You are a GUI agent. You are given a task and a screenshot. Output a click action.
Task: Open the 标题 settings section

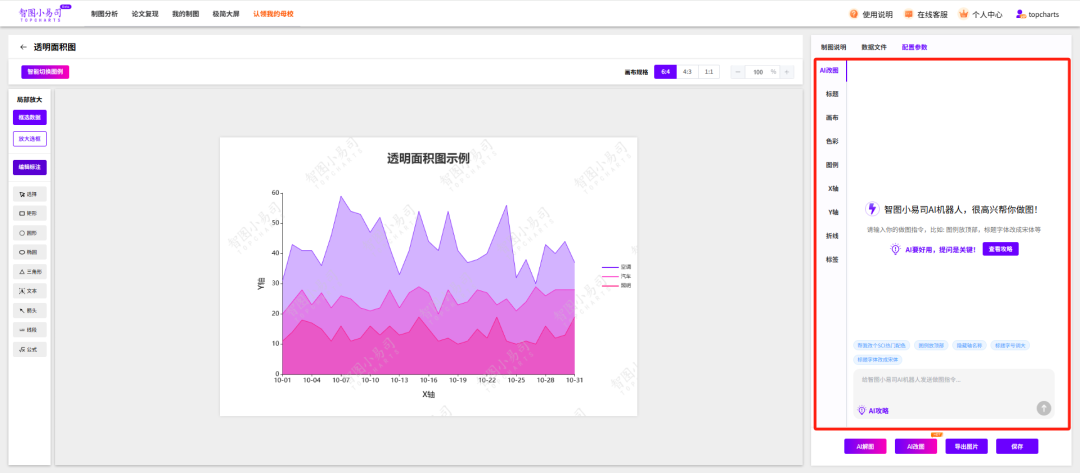coord(831,94)
